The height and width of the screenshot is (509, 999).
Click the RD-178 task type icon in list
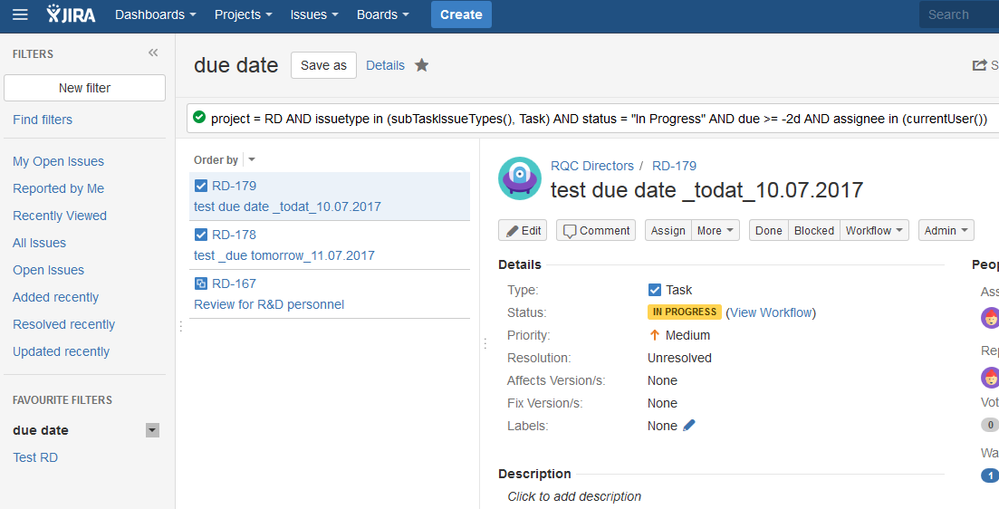pyautogui.click(x=201, y=234)
